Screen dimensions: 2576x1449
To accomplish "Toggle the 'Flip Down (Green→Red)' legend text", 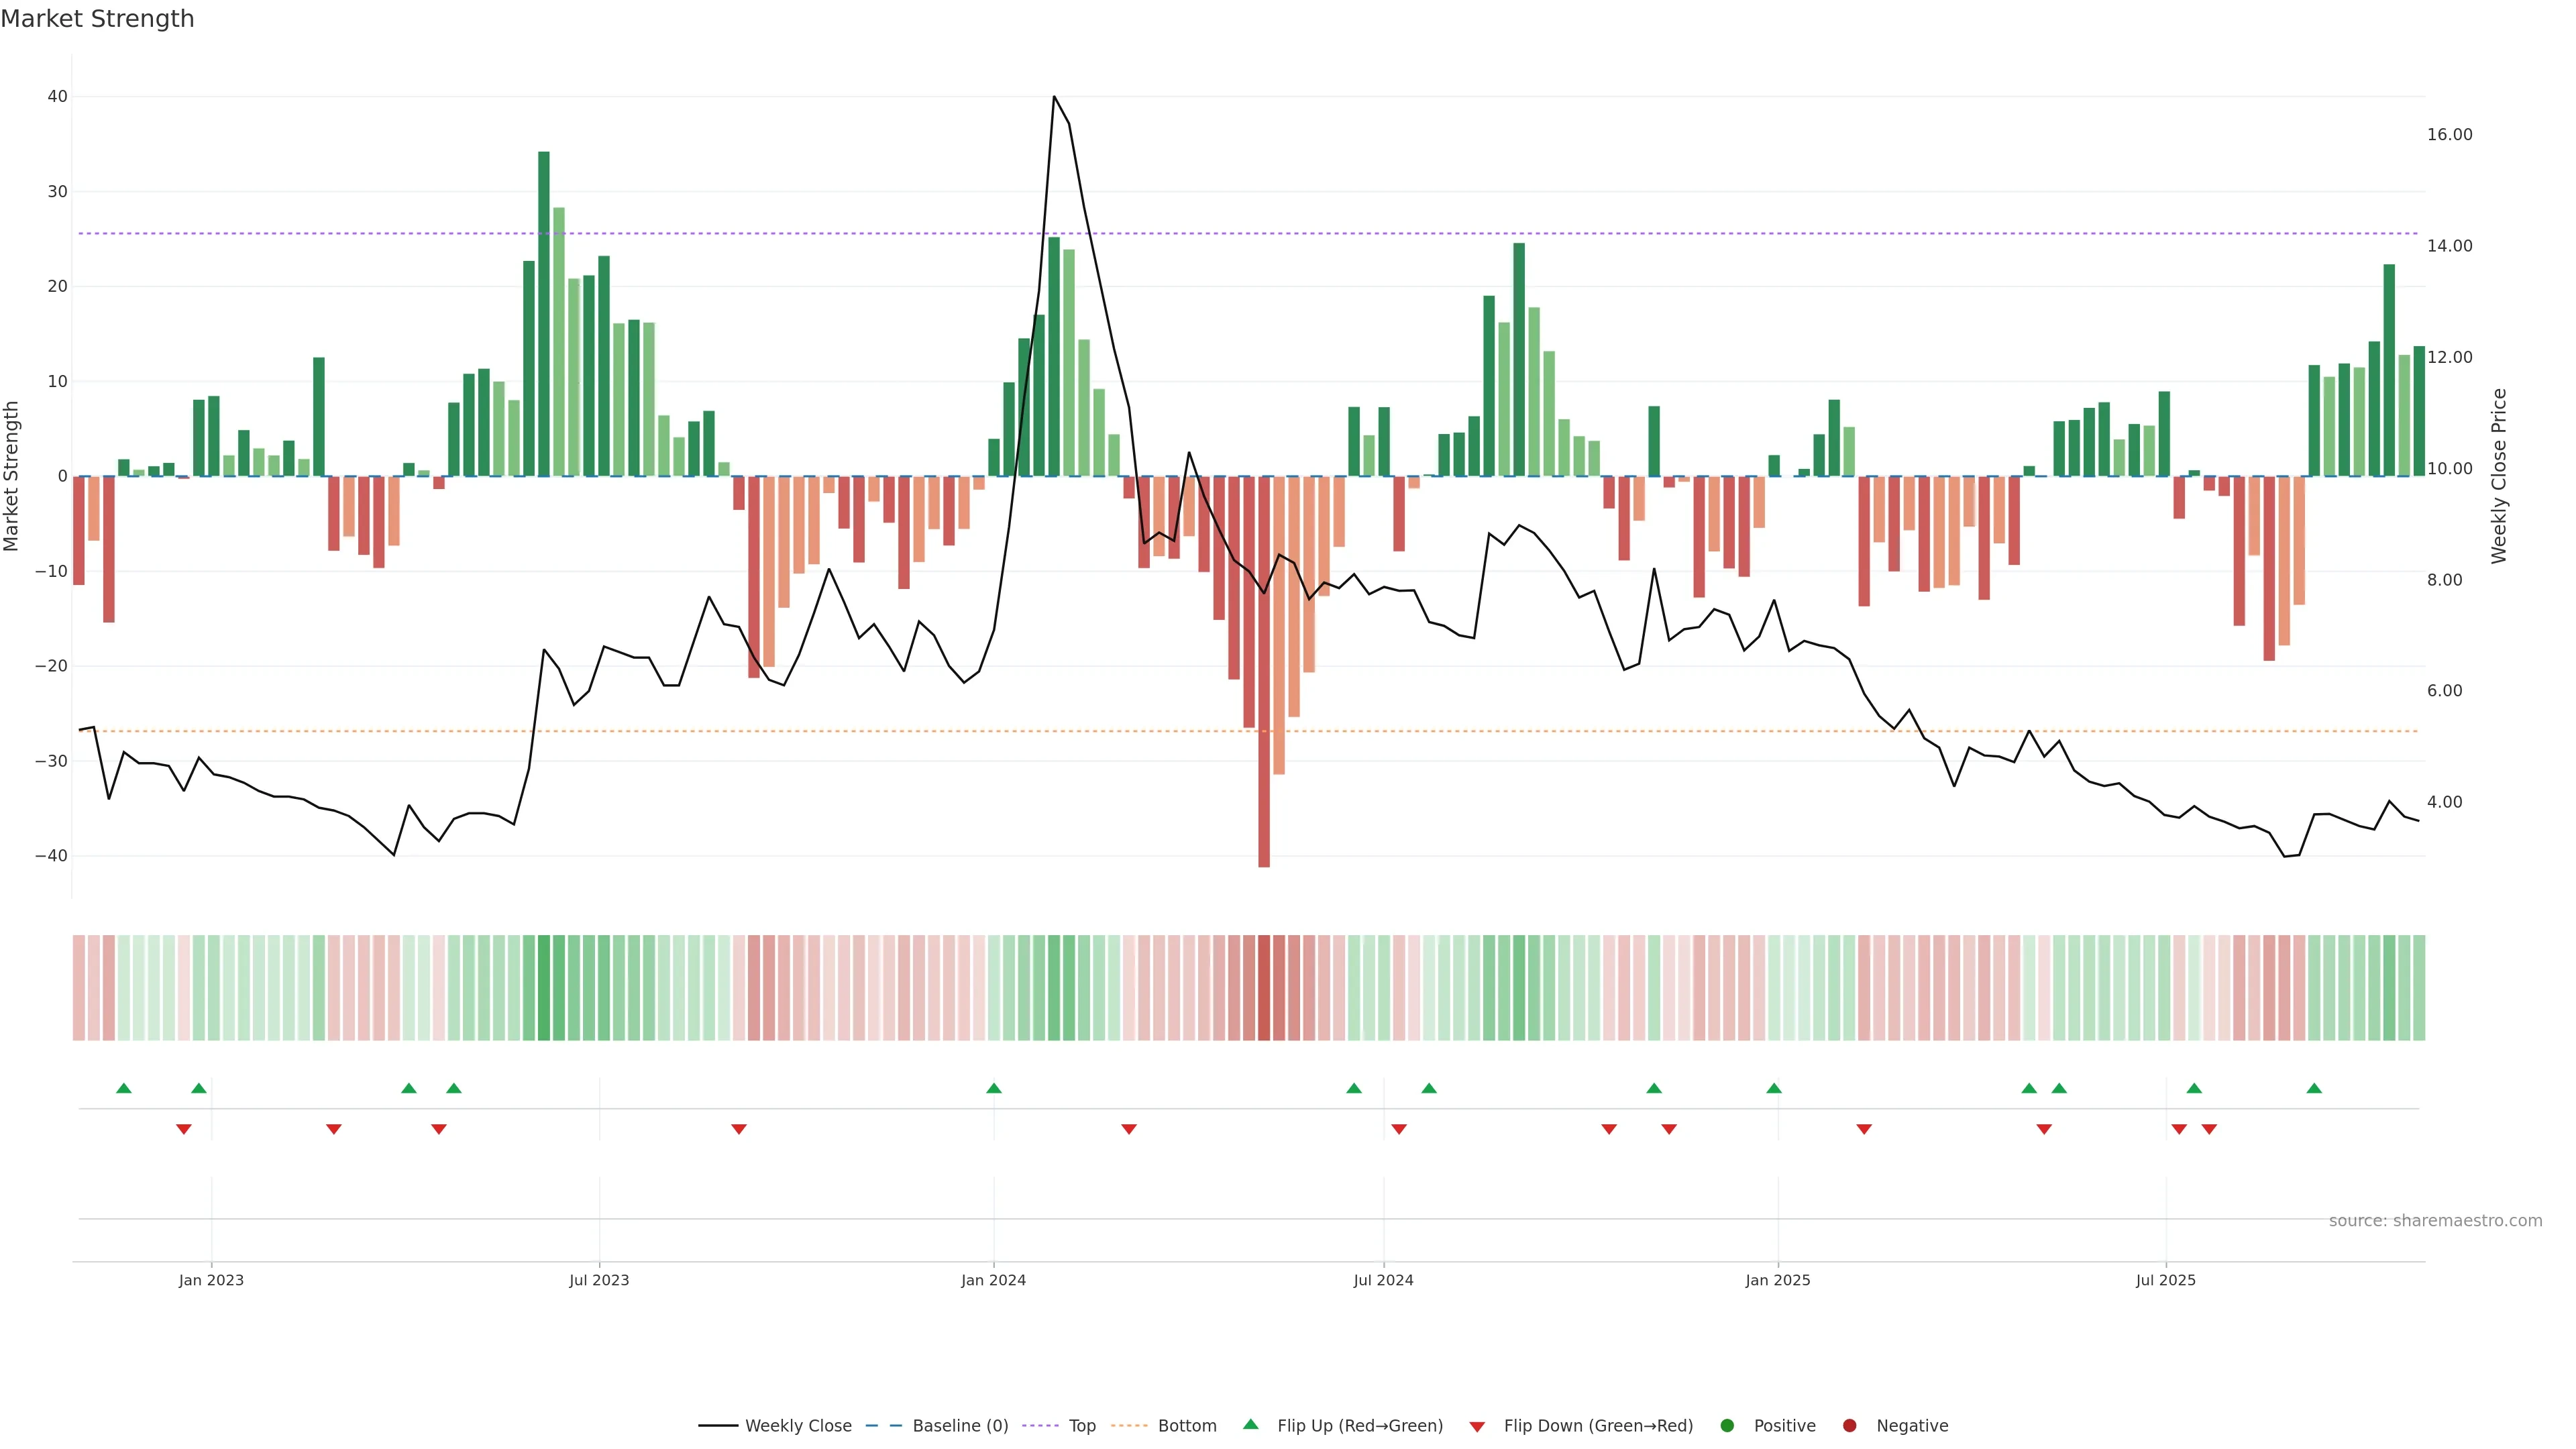I will [1598, 1426].
